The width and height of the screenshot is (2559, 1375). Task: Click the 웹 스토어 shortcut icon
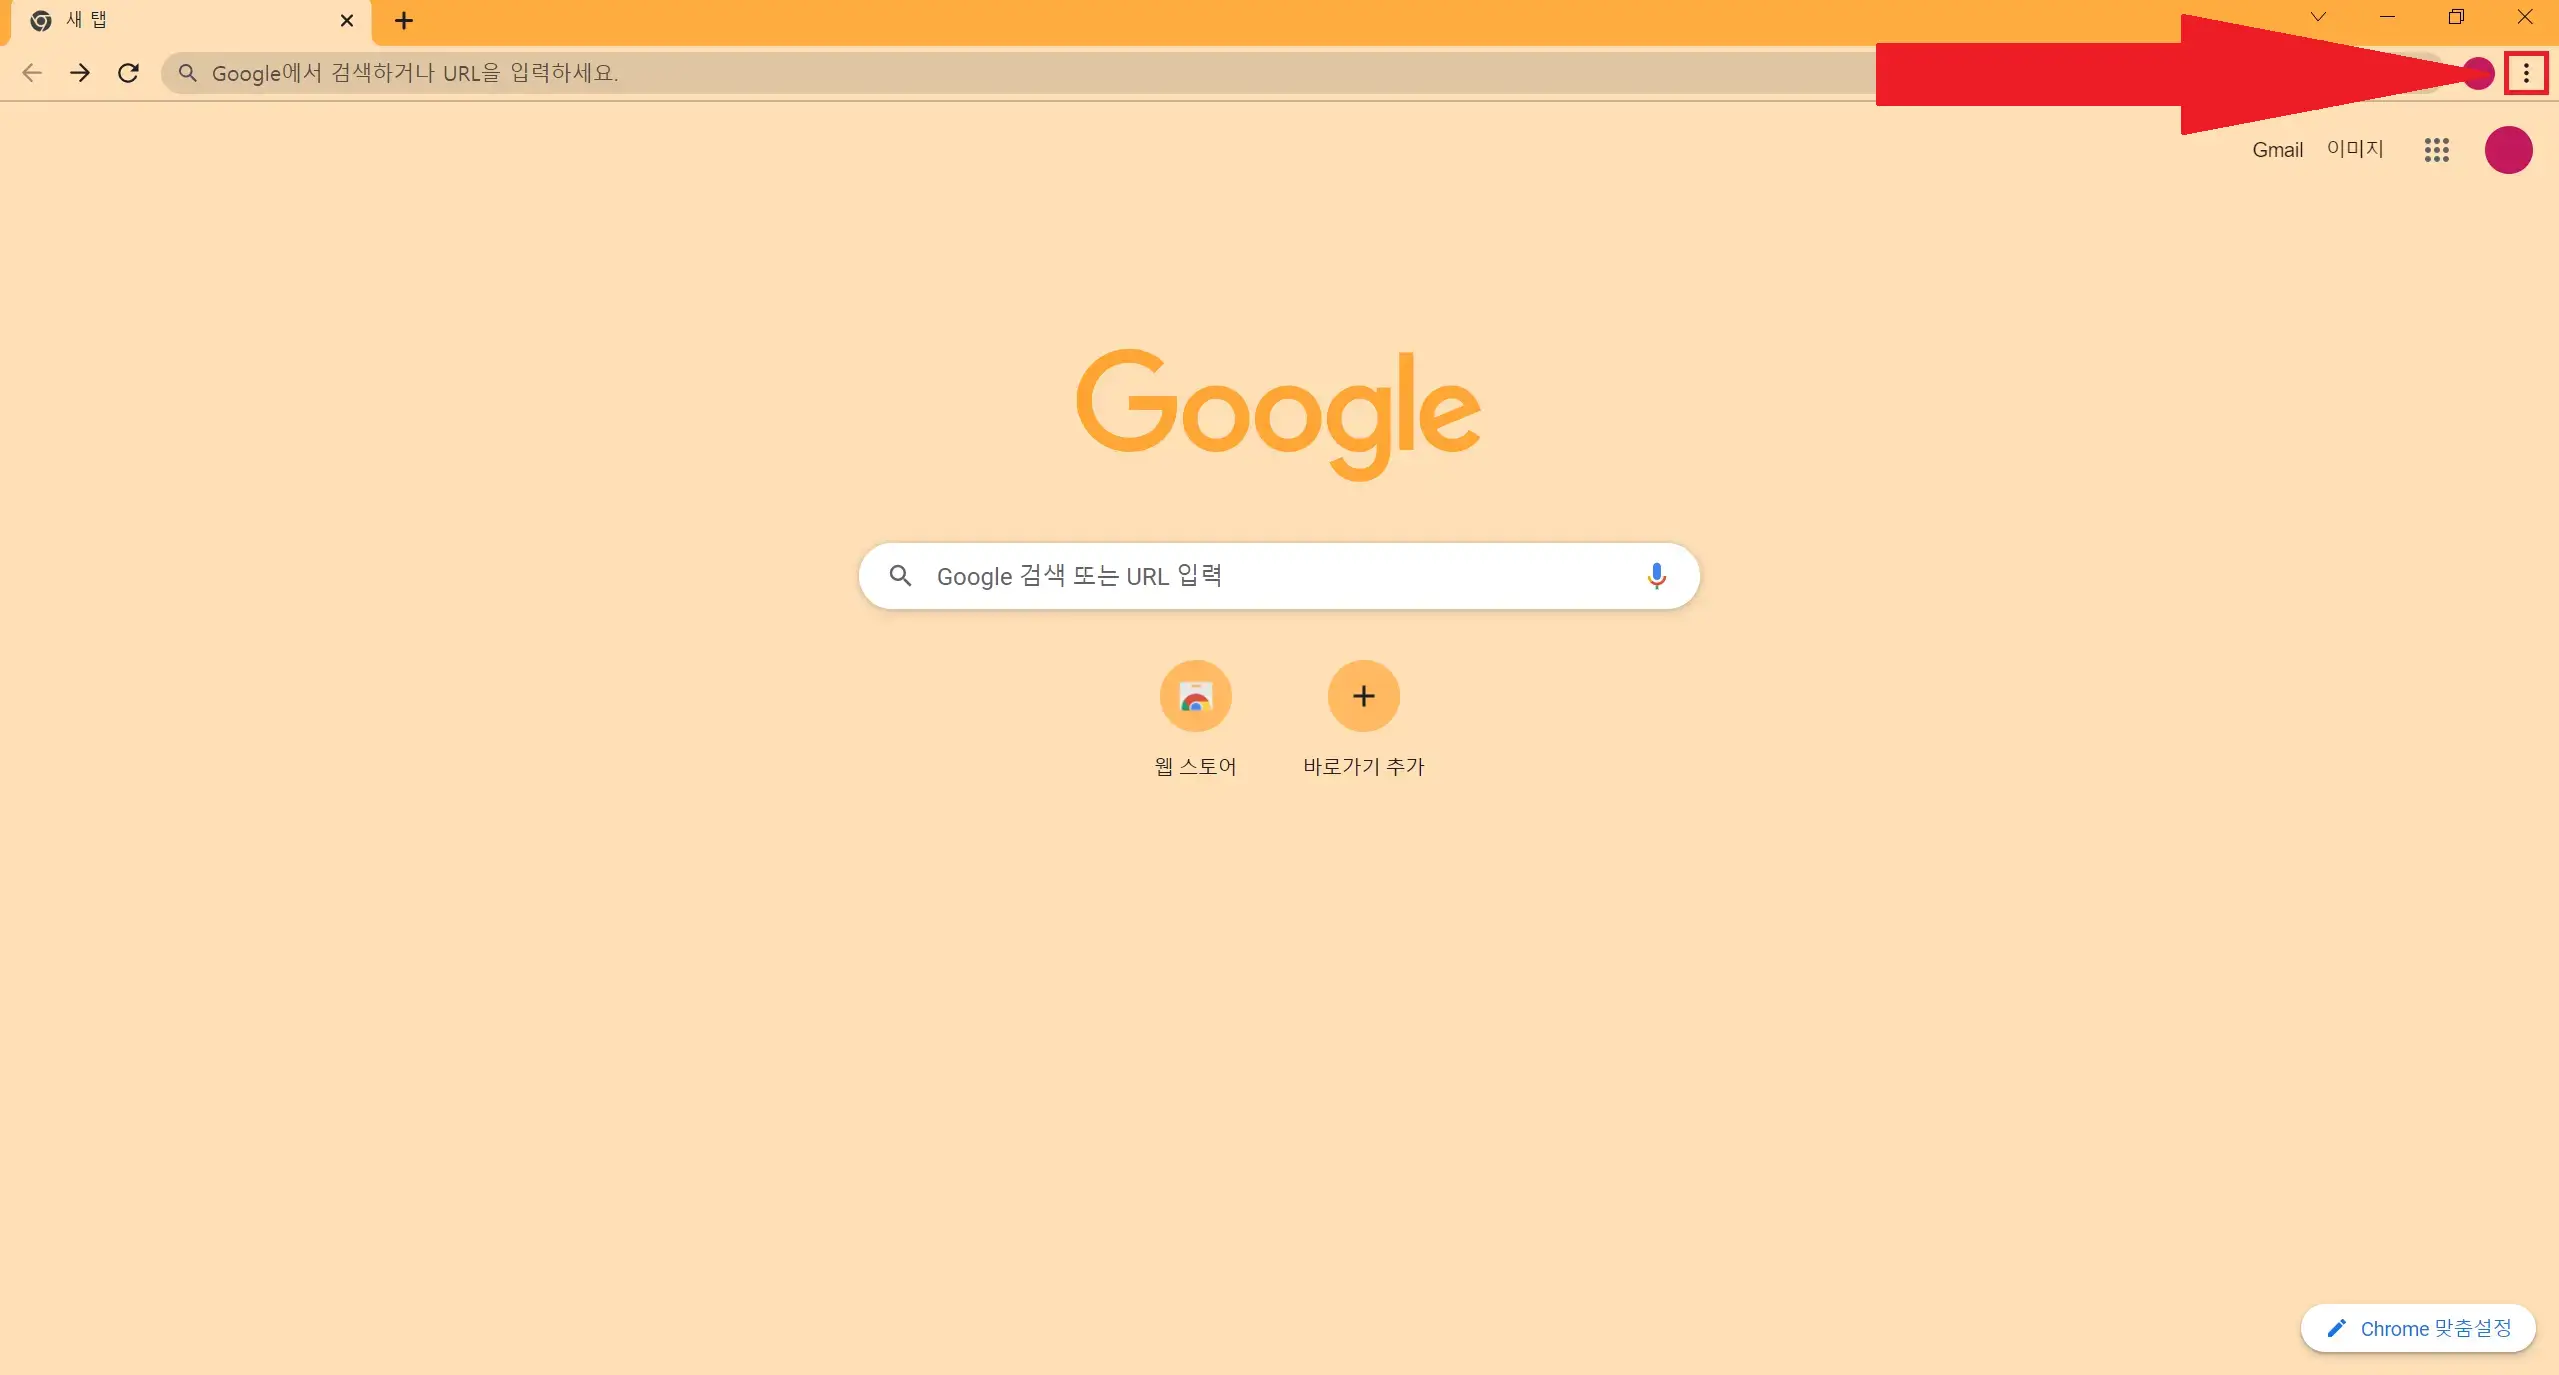coord(1195,696)
